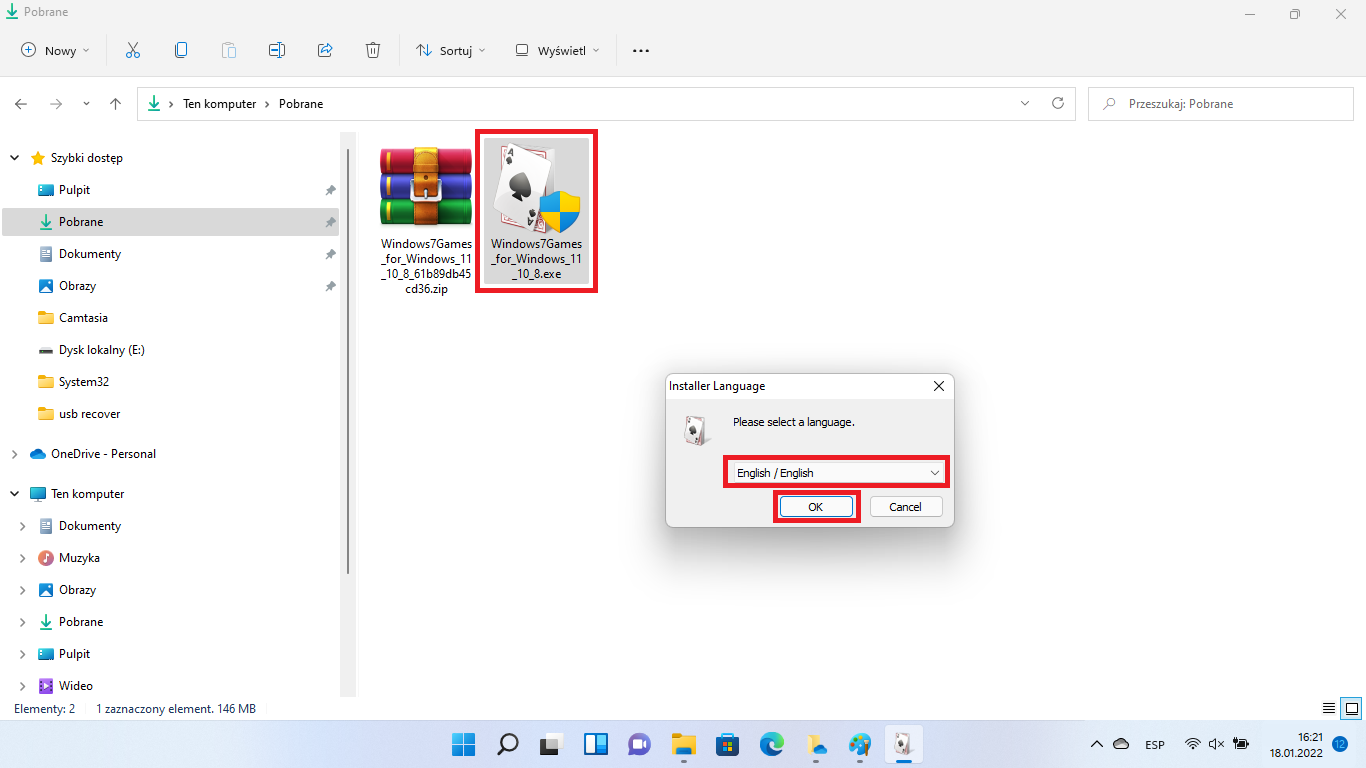
Task: Click the ESP language indicator
Action: pyautogui.click(x=1155, y=744)
